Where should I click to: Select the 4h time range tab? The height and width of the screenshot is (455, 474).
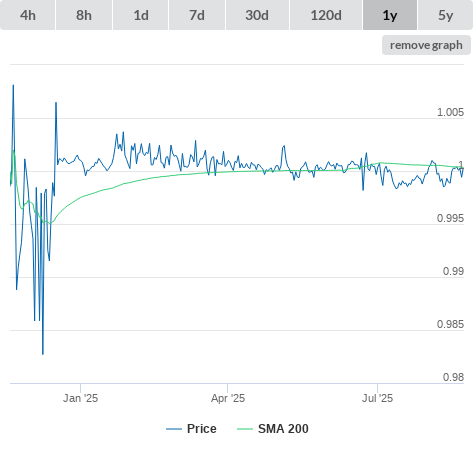[x=28, y=15]
